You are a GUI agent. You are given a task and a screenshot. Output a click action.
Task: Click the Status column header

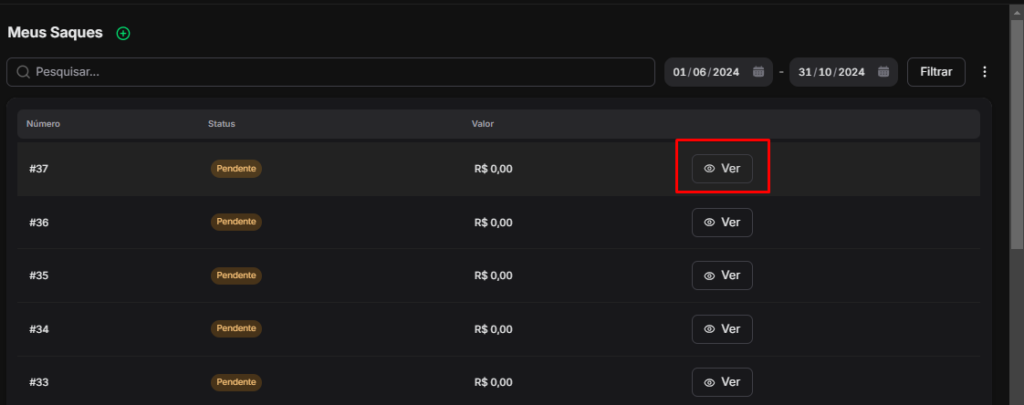pyautogui.click(x=221, y=124)
